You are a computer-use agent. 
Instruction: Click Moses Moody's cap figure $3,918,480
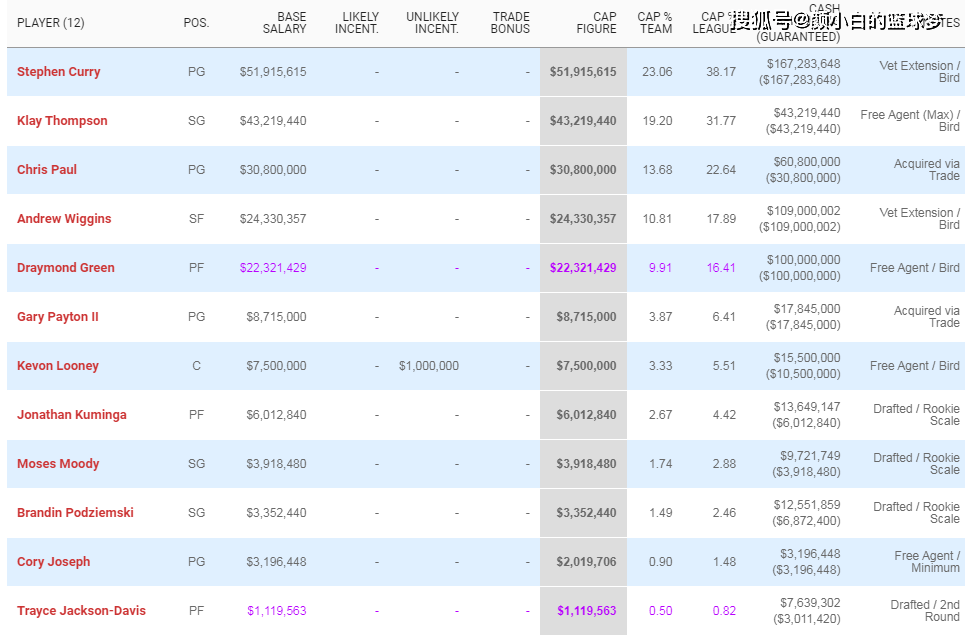pos(587,463)
